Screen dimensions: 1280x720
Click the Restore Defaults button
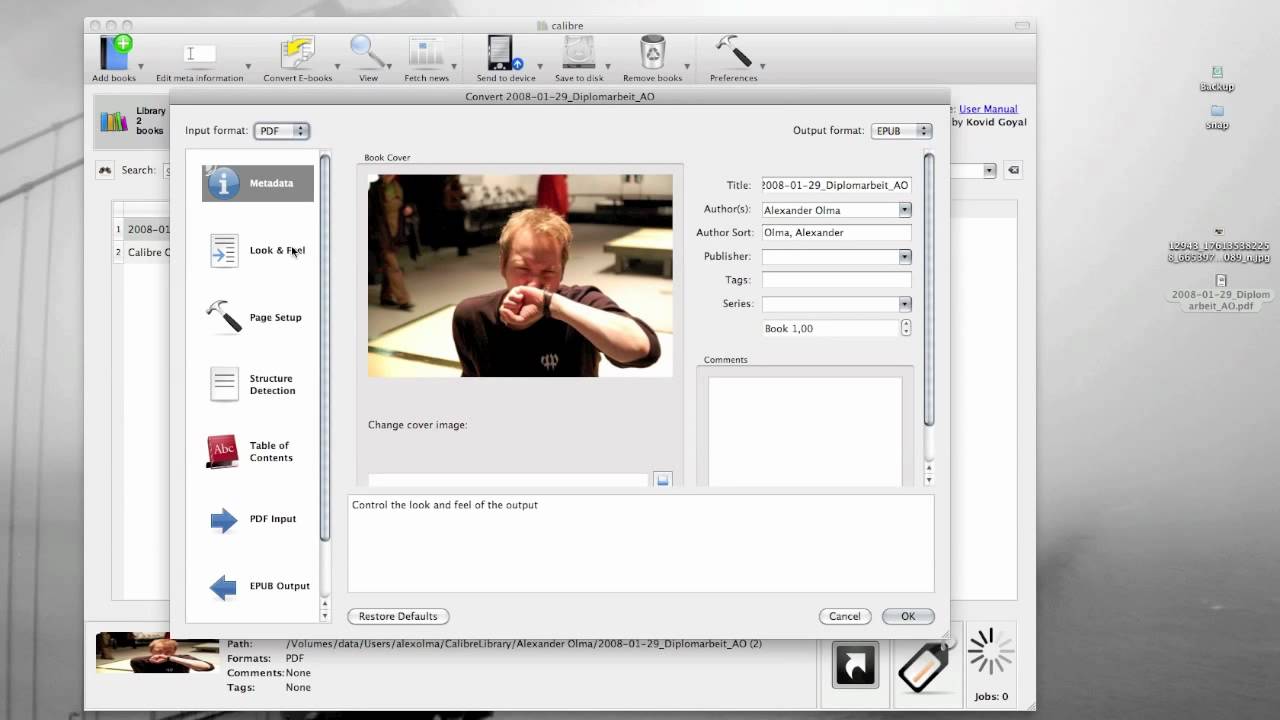(398, 616)
